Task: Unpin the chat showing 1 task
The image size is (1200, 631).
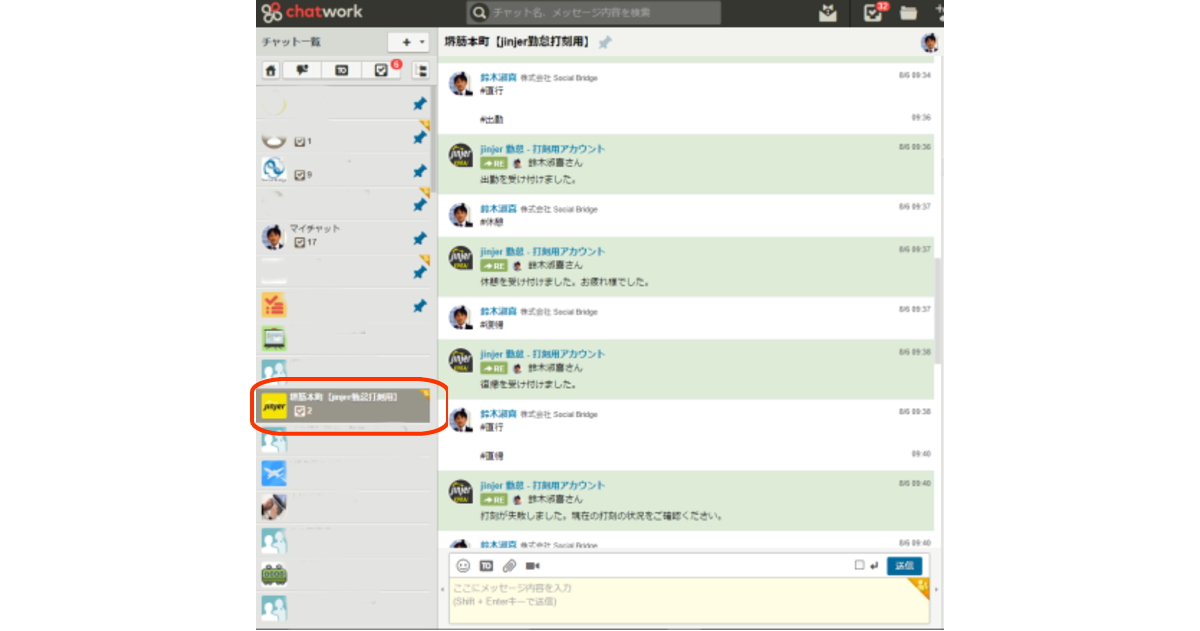Action: (420, 139)
